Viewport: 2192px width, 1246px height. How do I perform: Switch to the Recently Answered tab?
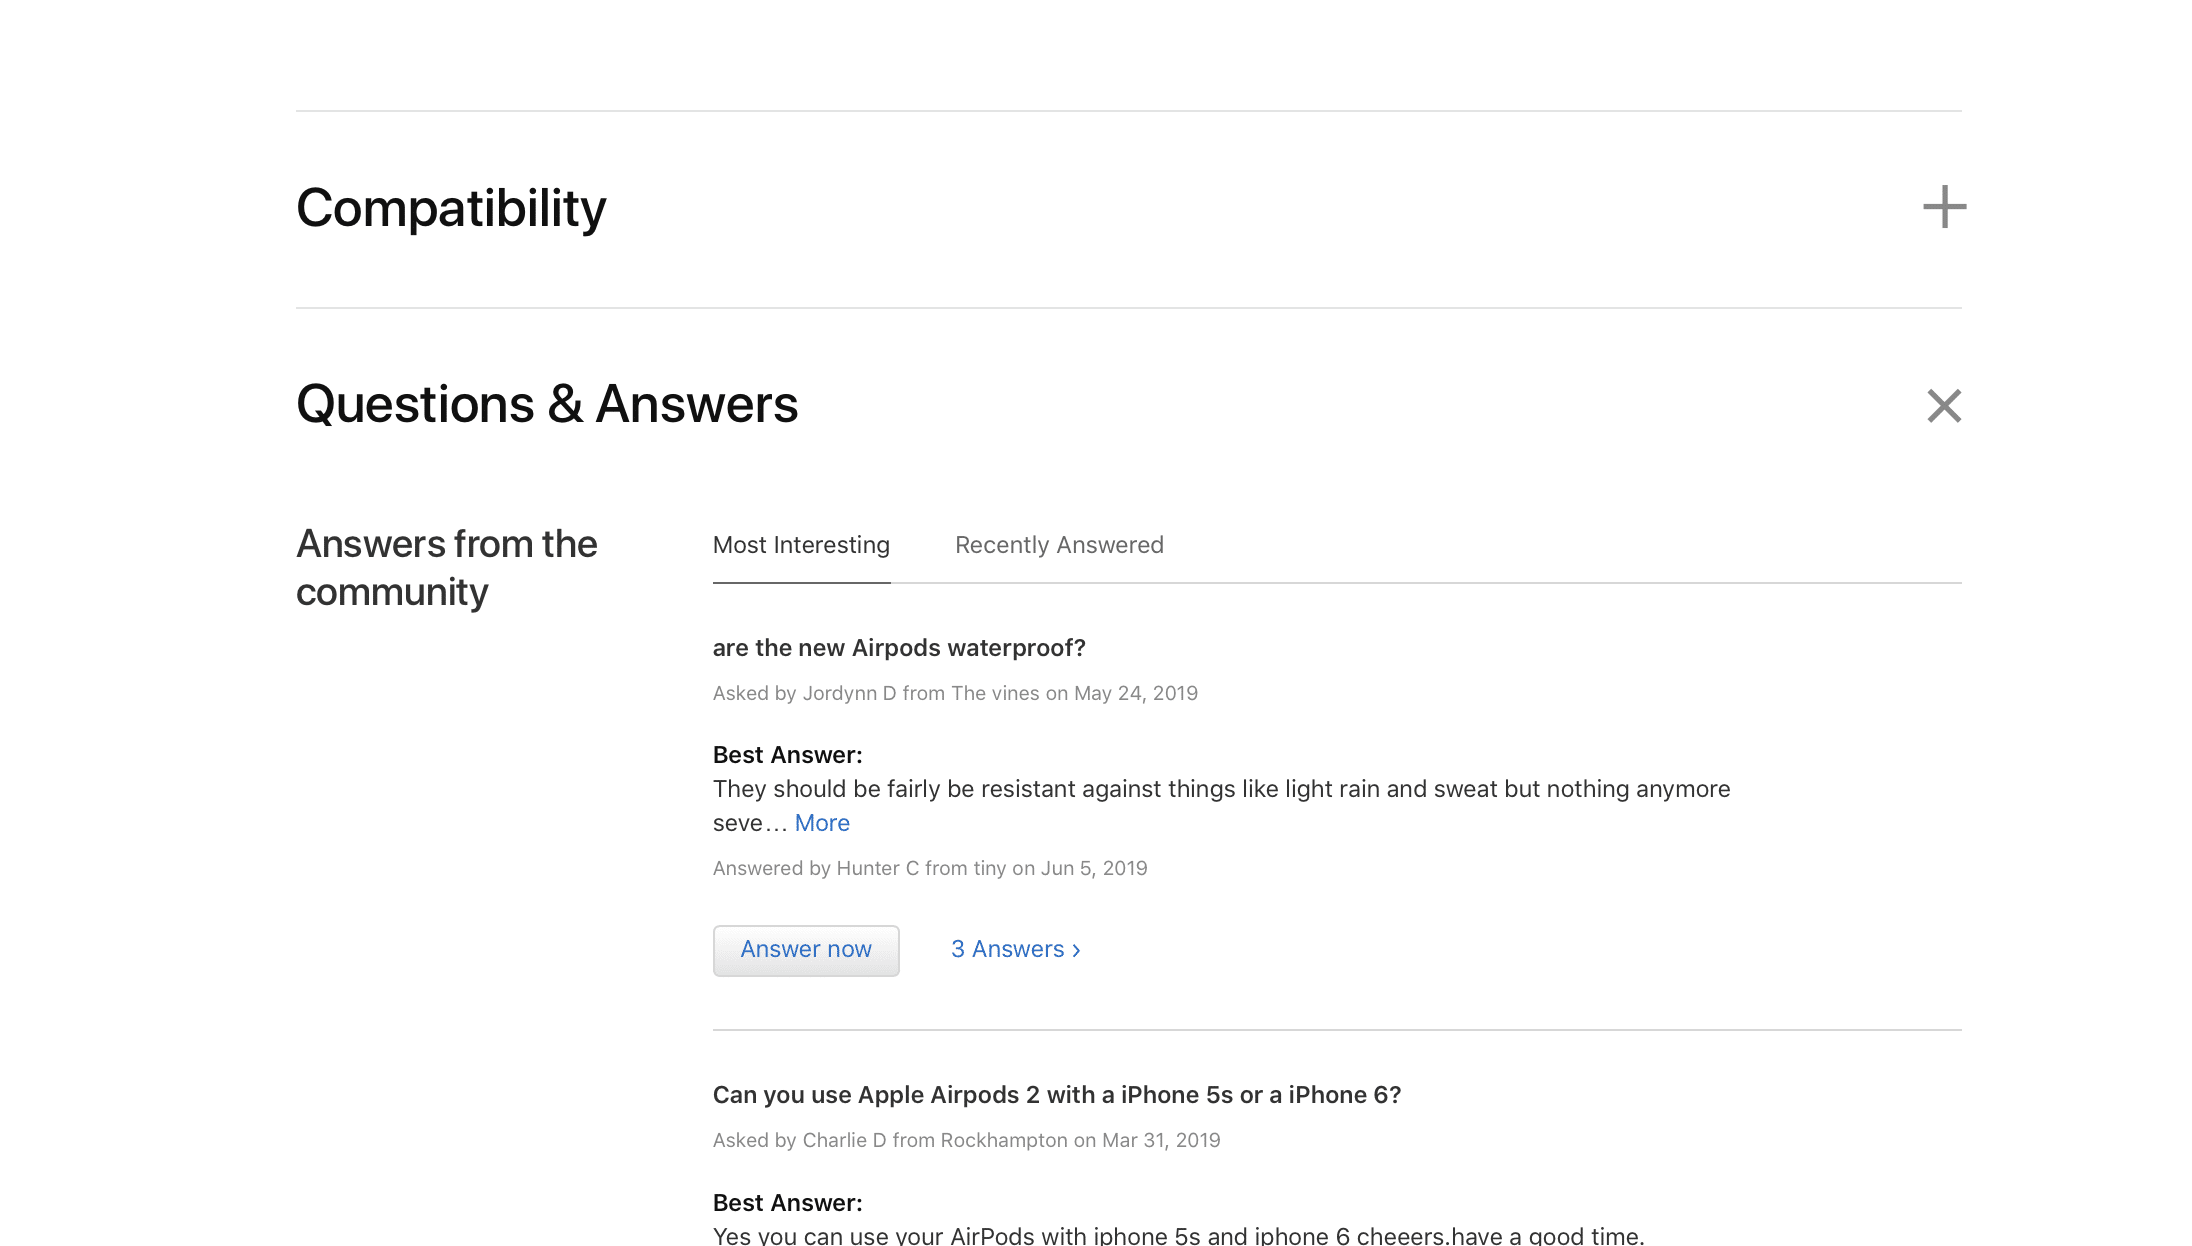(1059, 545)
